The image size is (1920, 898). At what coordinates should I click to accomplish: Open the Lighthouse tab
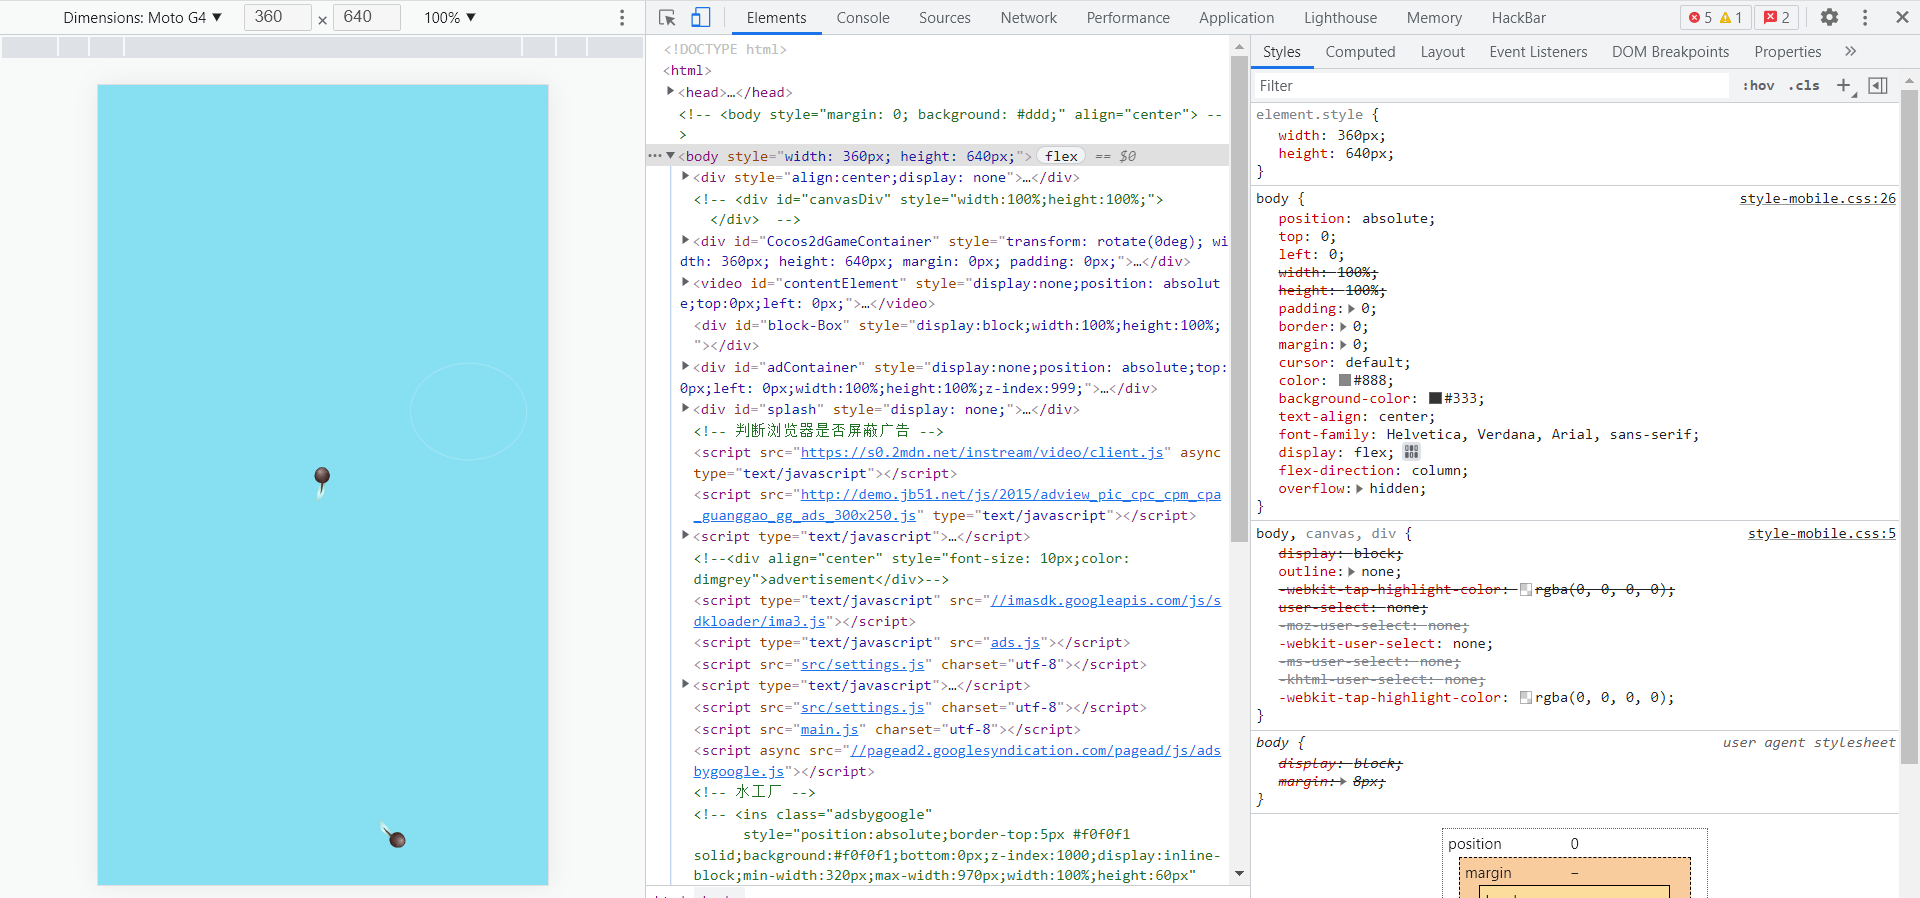tap(1341, 18)
